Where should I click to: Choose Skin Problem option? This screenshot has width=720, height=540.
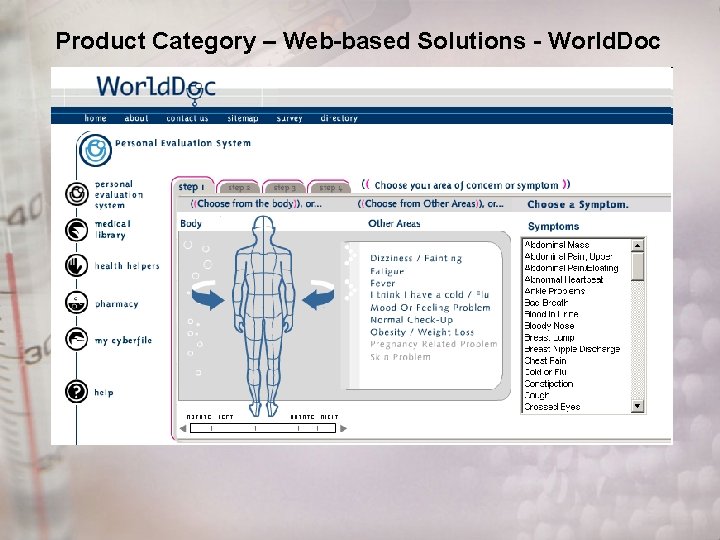pos(400,357)
